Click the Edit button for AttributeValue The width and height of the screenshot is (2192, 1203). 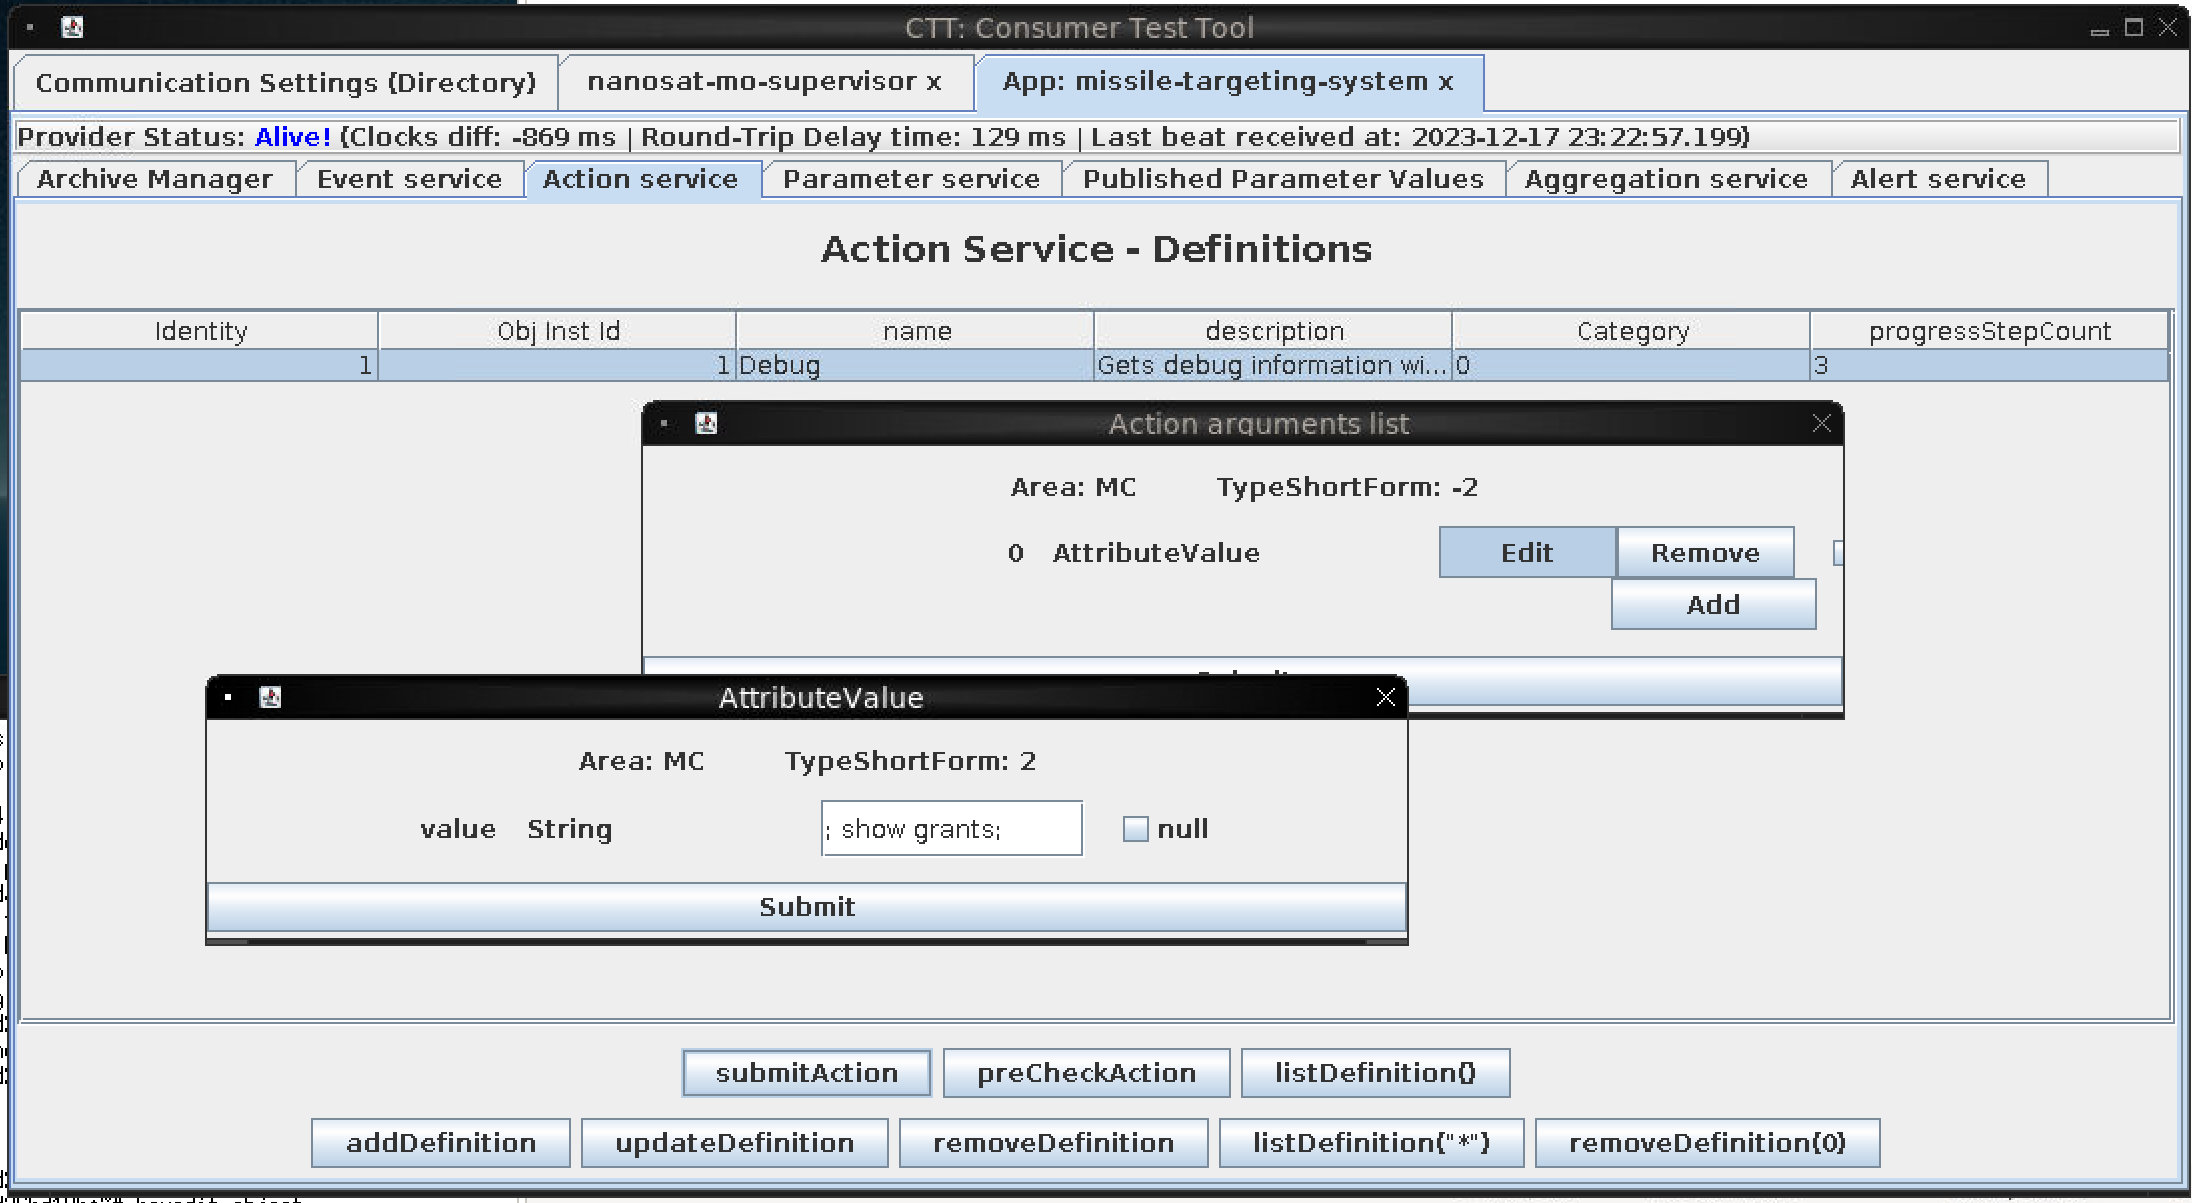click(x=1526, y=553)
